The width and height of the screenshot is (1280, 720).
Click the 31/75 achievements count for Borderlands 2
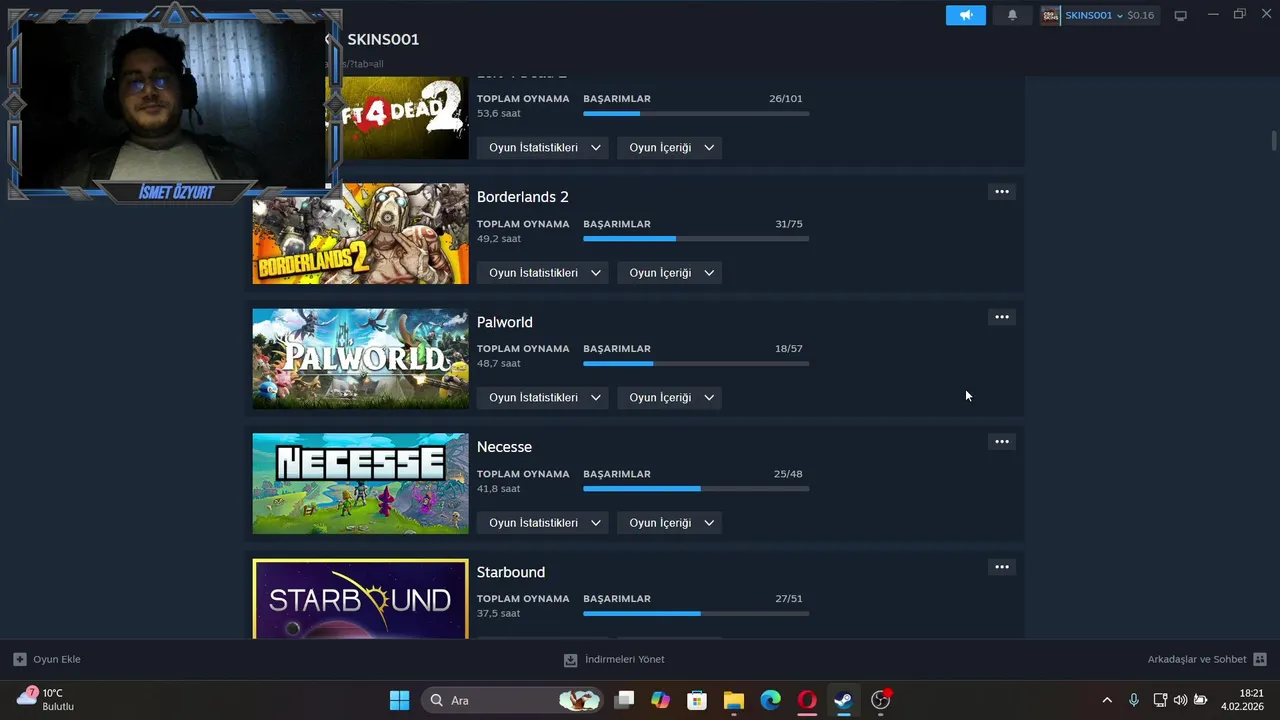[x=789, y=224]
